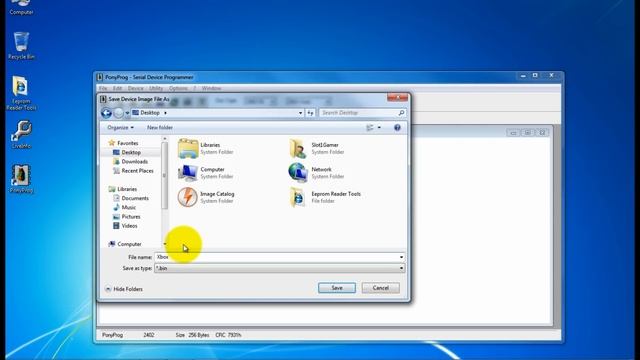Select Favorites in the navigation pane

coord(127,143)
